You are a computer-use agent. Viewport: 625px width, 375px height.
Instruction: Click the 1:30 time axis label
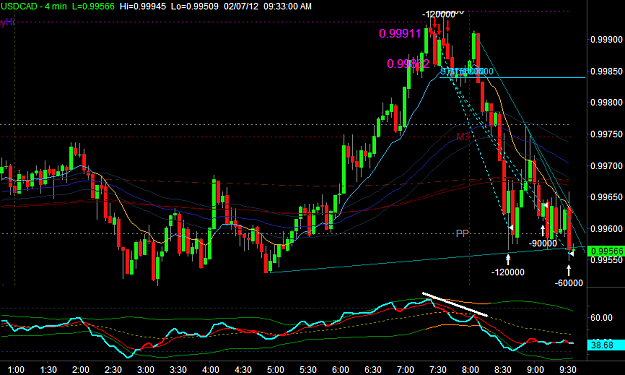tap(49, 369)
